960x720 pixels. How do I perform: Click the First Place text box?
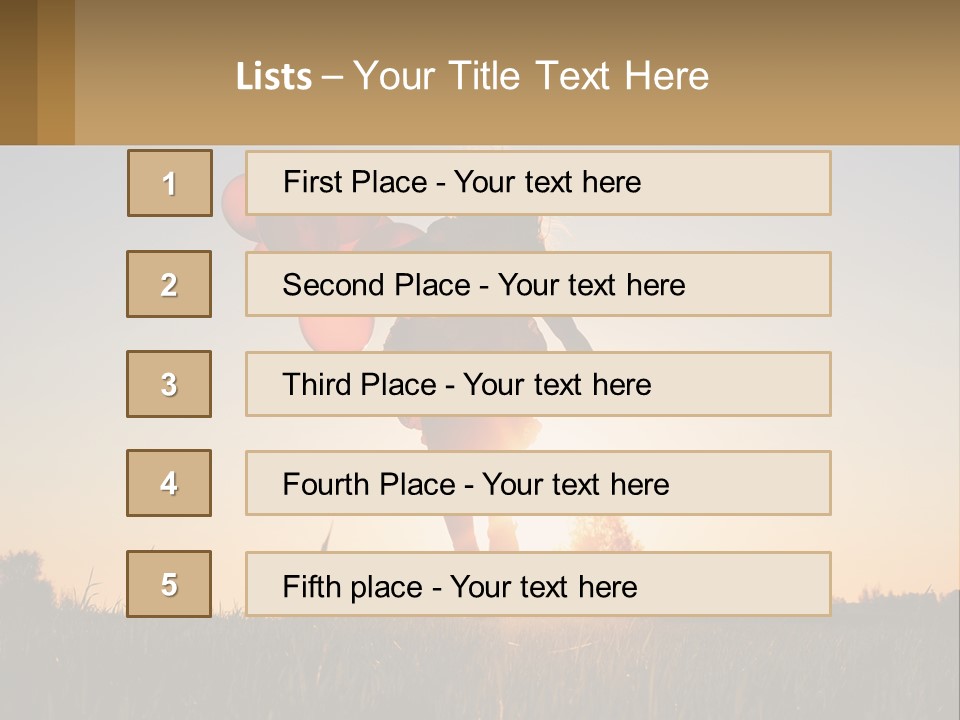[x=538, y=183]
